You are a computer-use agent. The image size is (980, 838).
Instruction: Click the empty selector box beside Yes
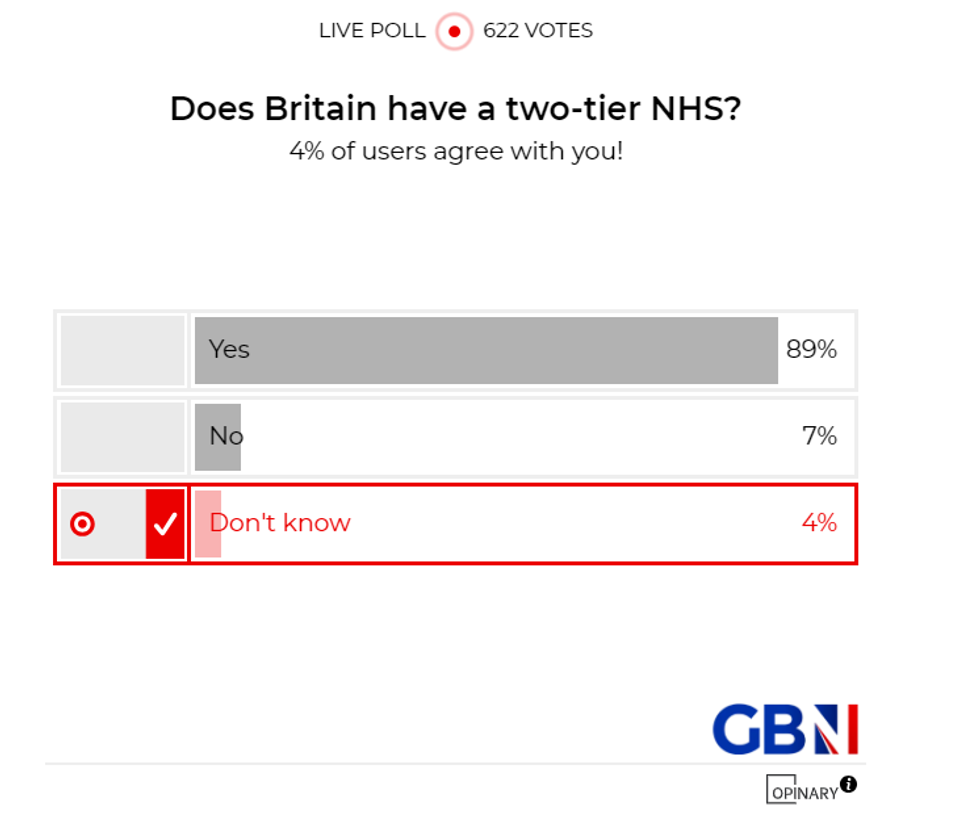tap(121, 350)
